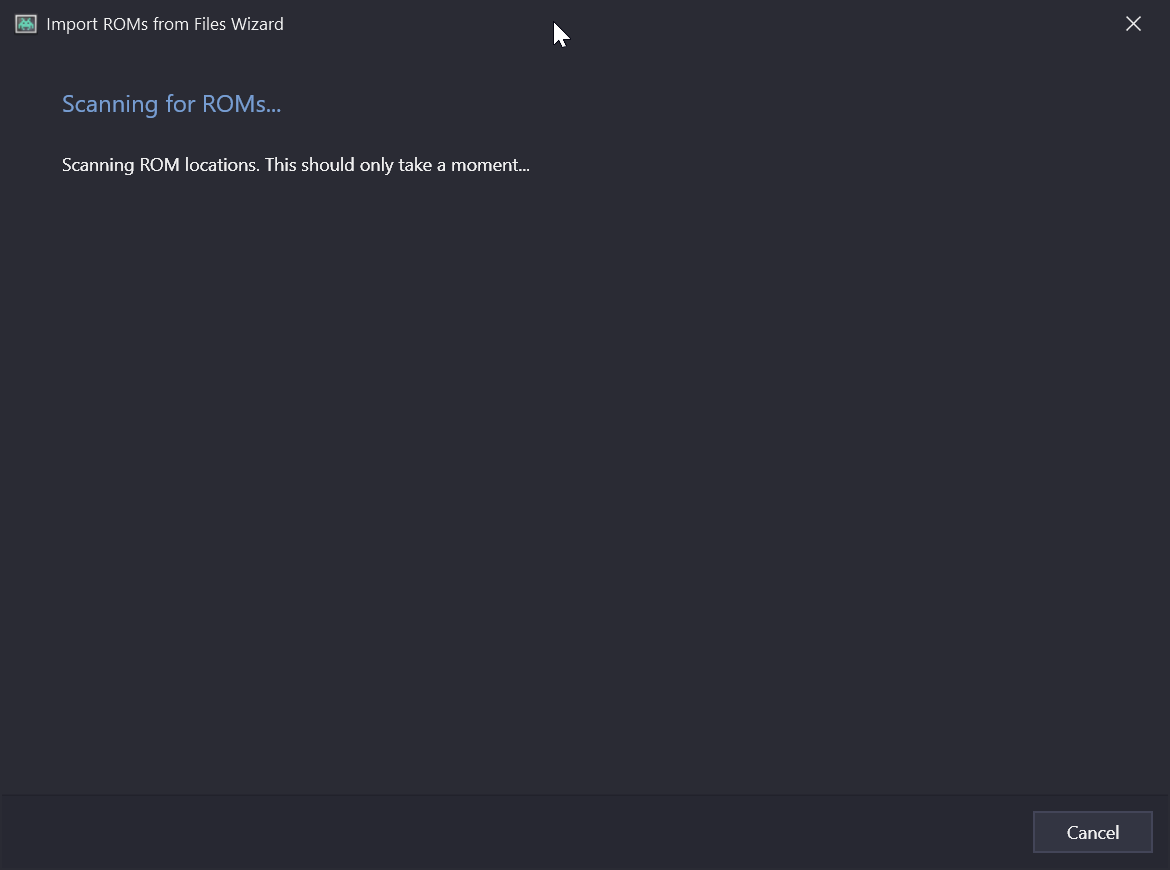
Task: Abort the scan using the Cancel button
Action: click(x=1092, y=832)
